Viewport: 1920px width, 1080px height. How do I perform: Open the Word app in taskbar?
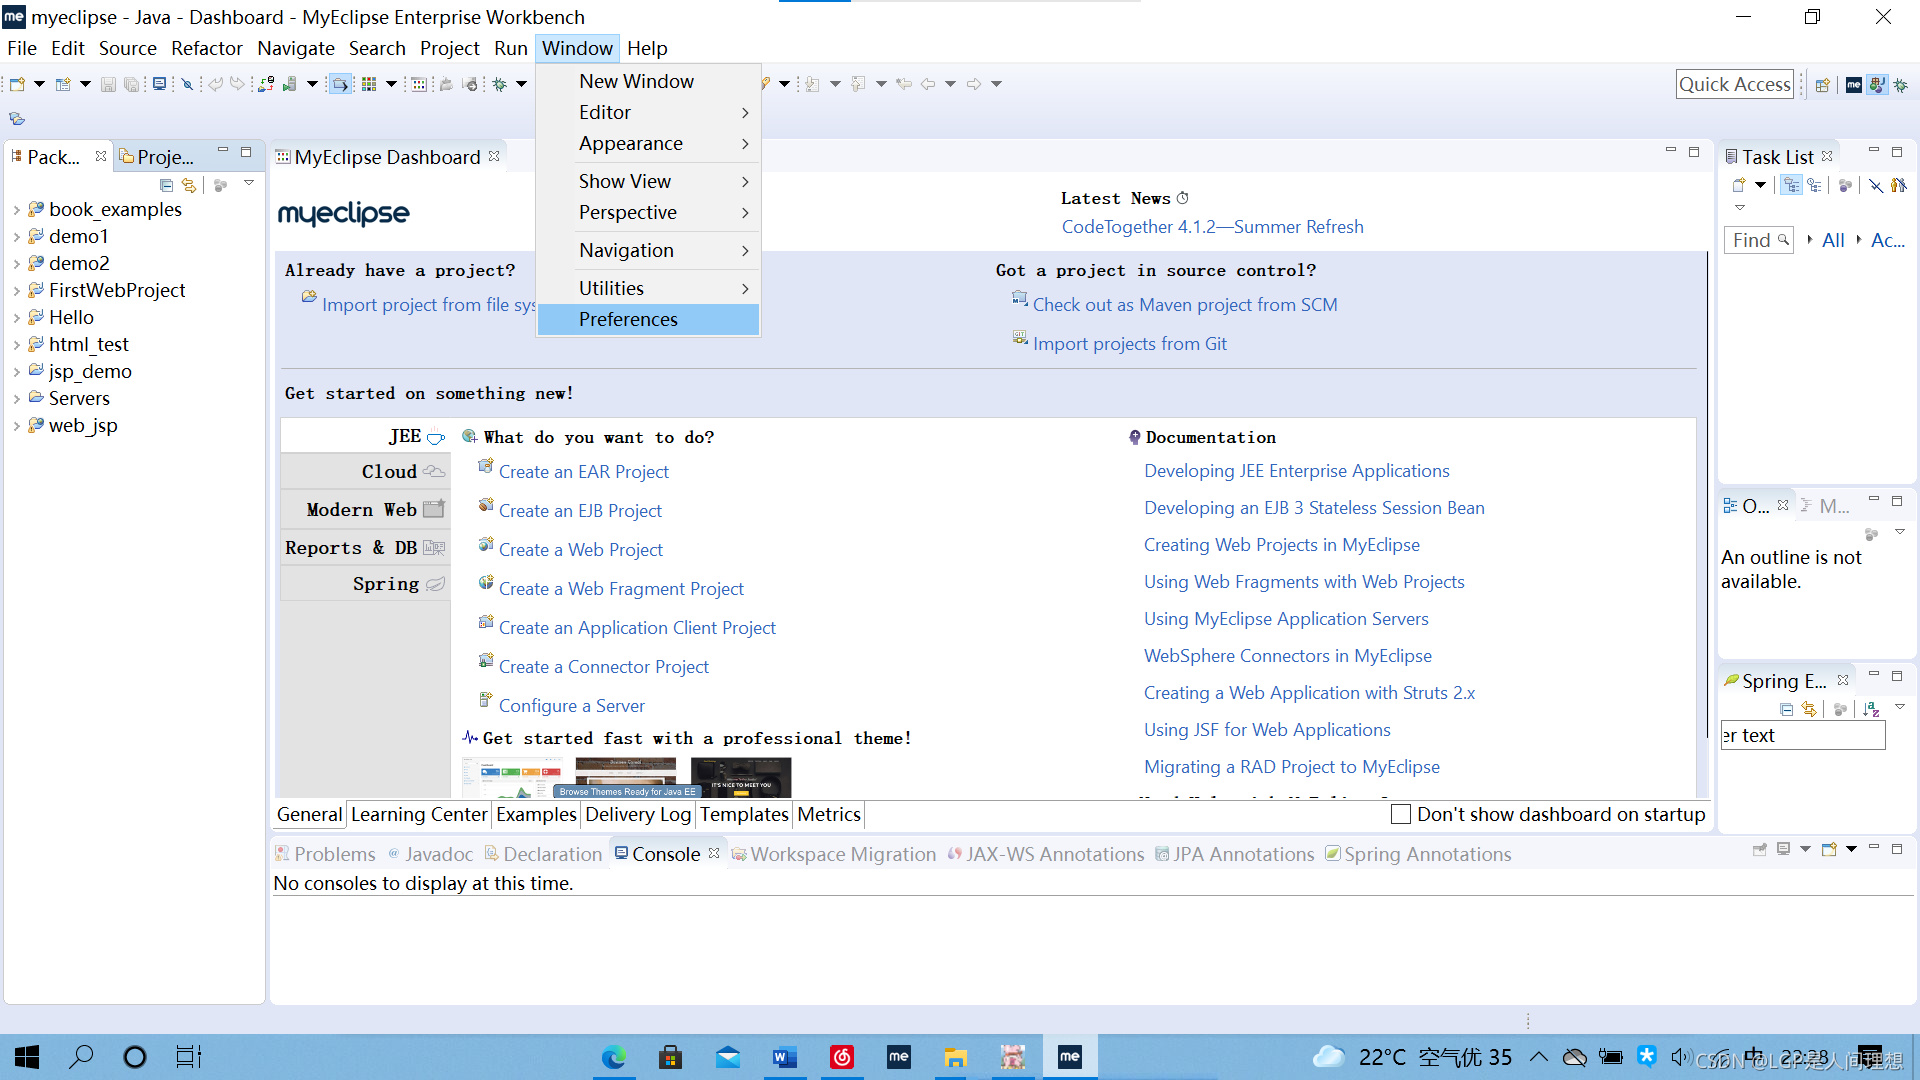(x=784, y=1057)
